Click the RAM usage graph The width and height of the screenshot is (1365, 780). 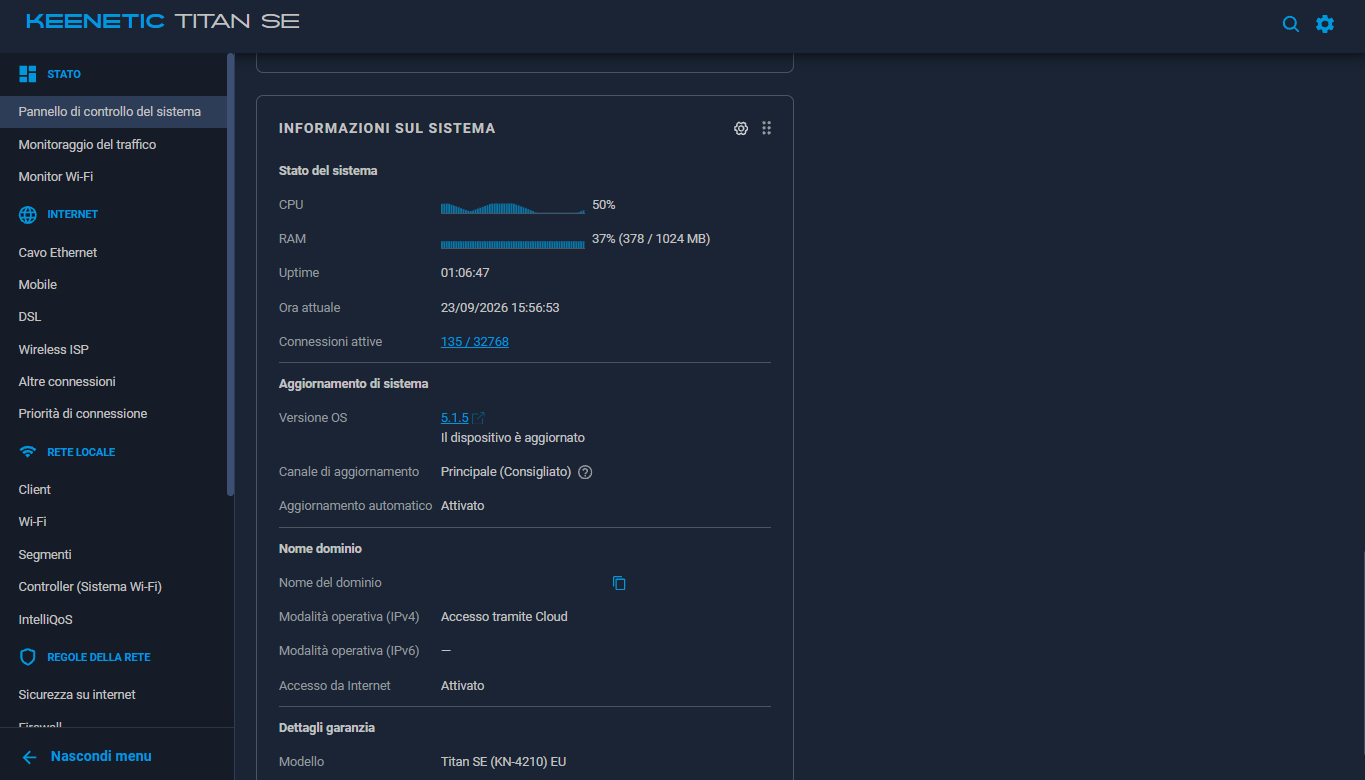click(x=513, y=244)
